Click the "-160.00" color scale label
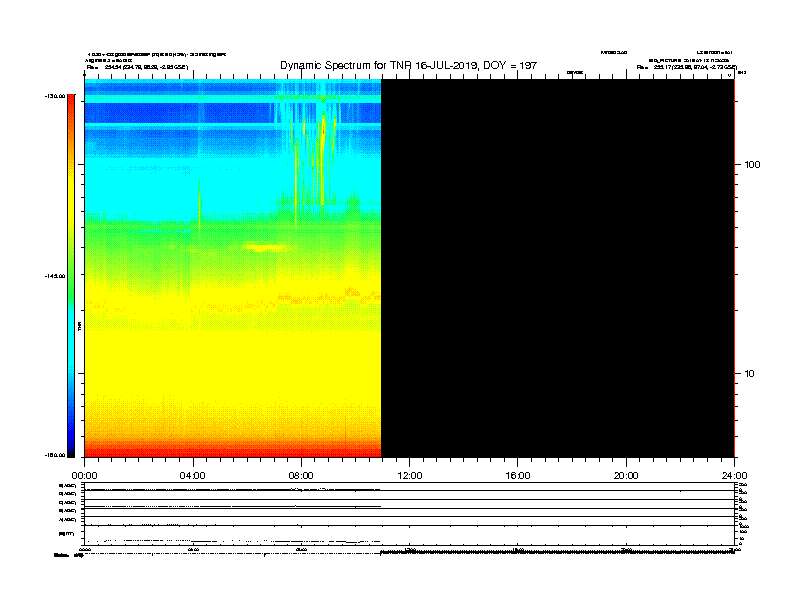 coord(55,455)
